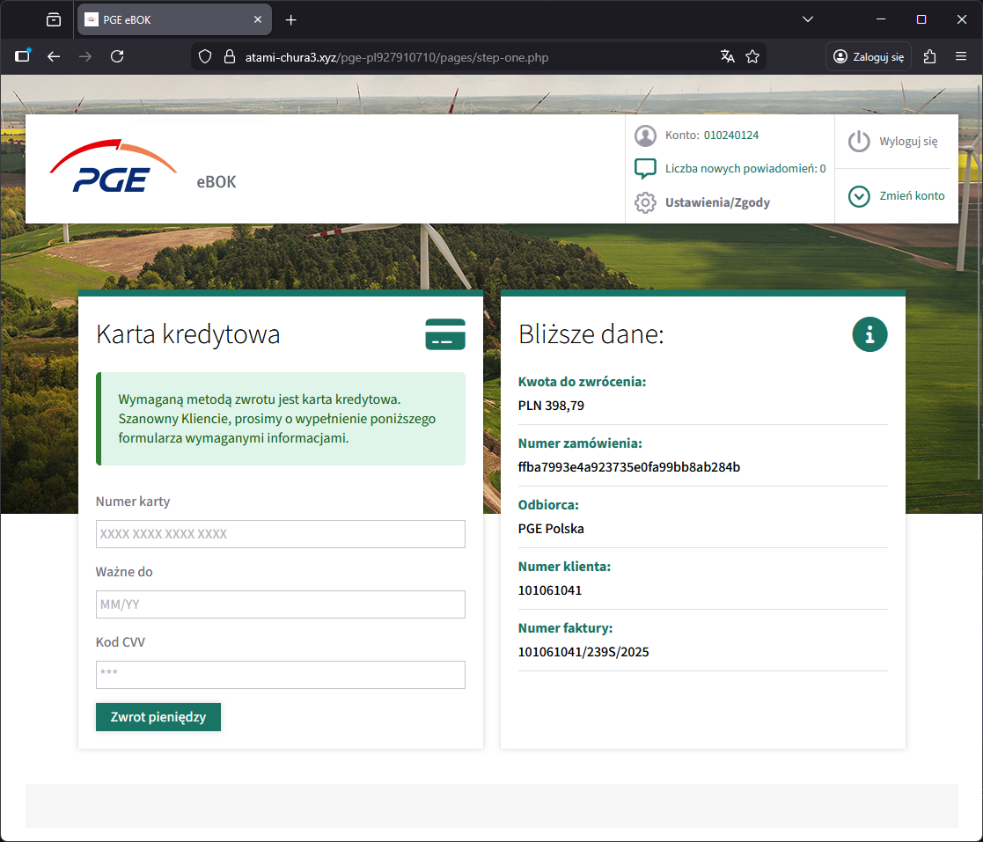Click the Ustawienia/Zgody gear icon
983x842 pixels.
coord(645,202)
